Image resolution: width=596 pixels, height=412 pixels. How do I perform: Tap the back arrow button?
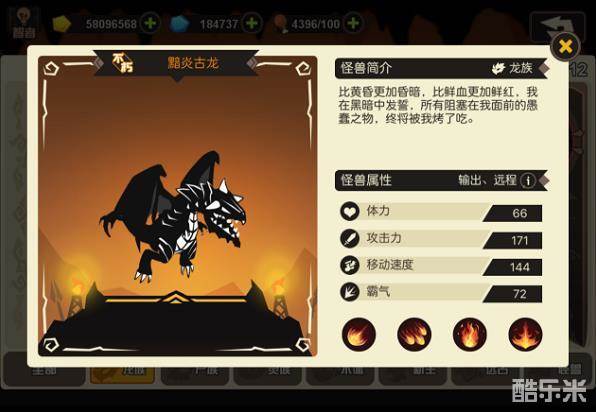point(557,26)
